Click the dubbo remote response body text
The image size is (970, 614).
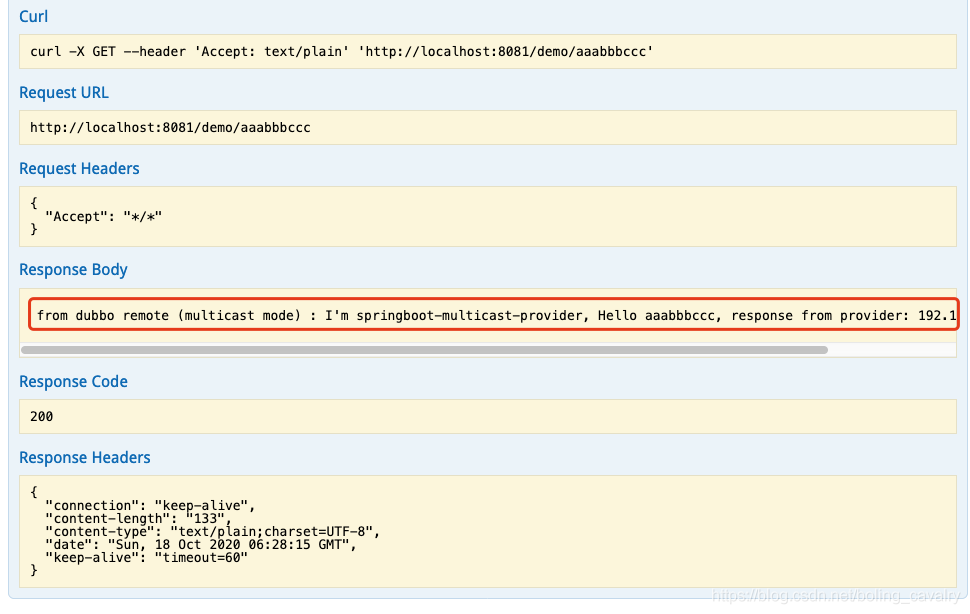494,315
